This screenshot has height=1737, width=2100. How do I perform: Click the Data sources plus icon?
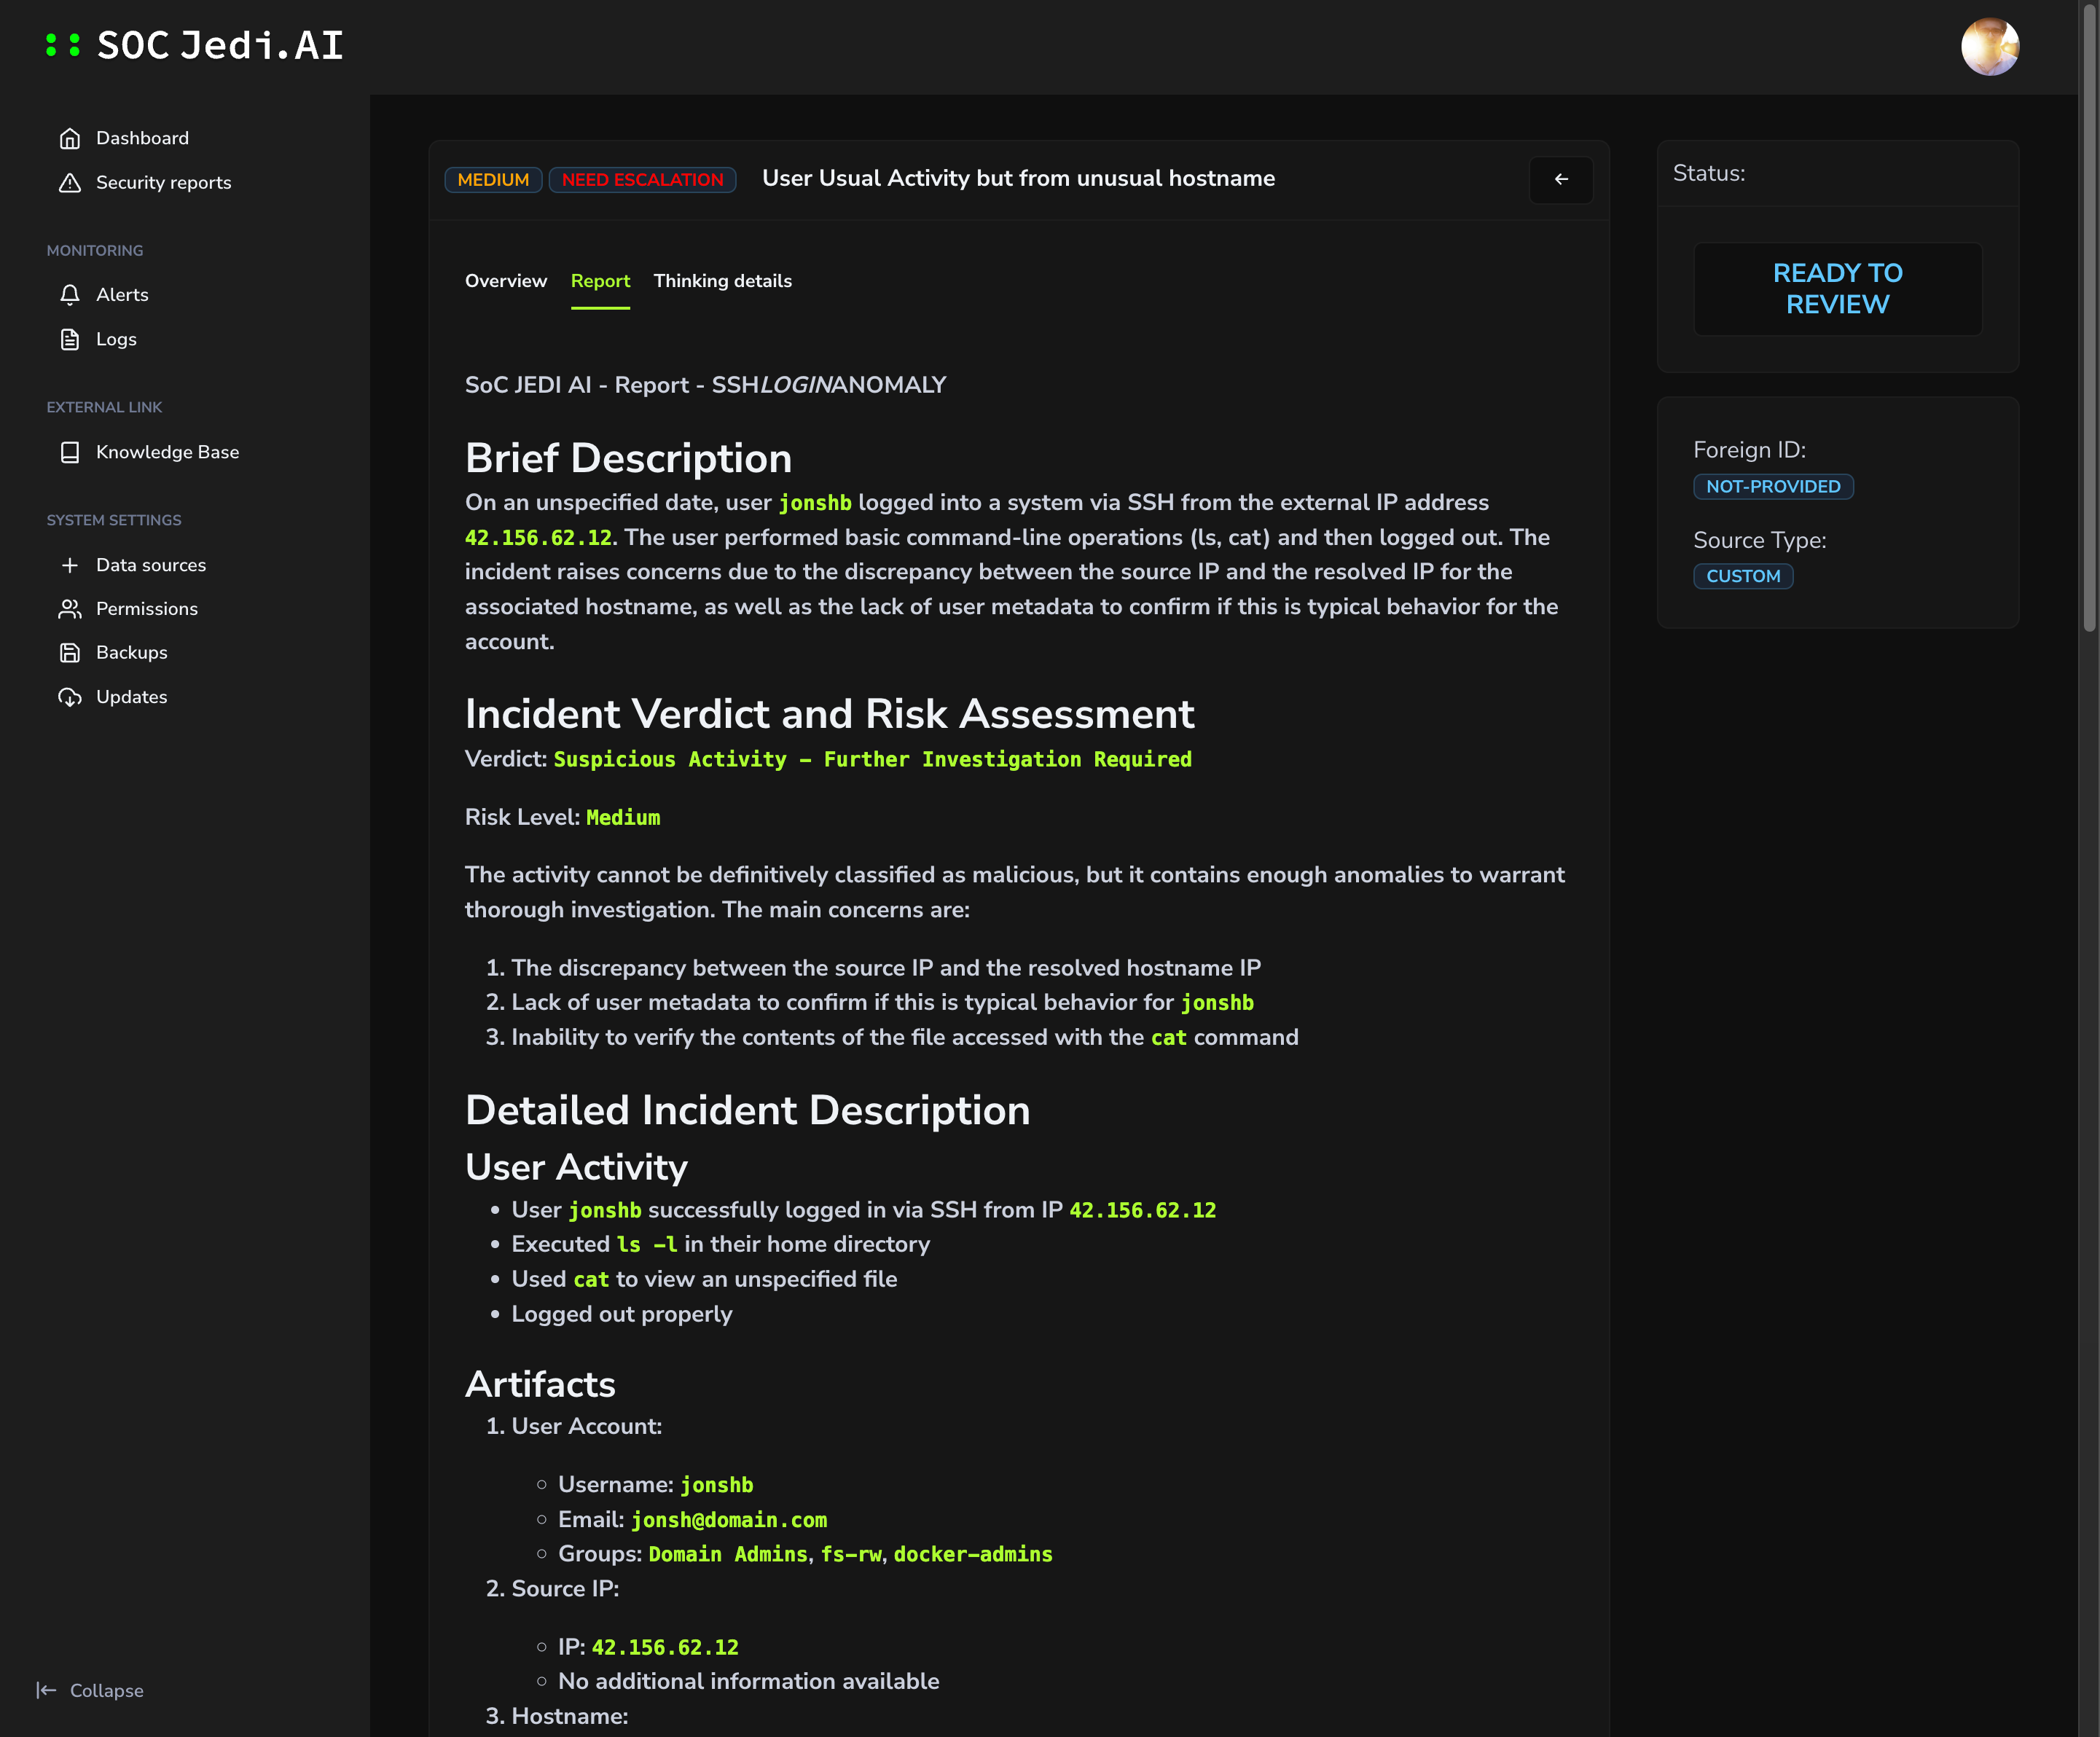click(x=69, y=565)
